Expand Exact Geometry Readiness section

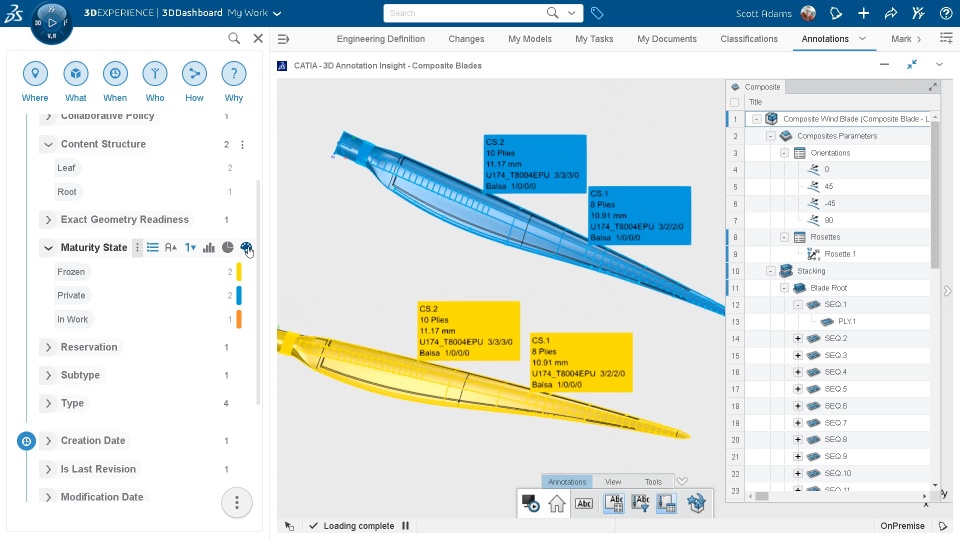[48, 219]
